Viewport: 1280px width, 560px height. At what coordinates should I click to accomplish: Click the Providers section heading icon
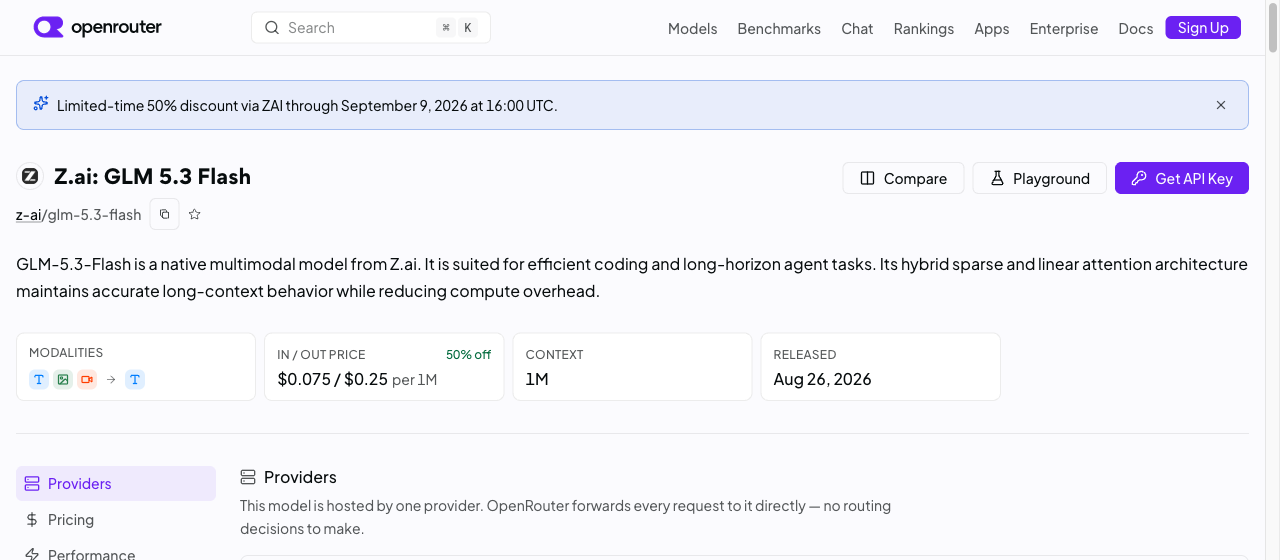tap(248, 477)
